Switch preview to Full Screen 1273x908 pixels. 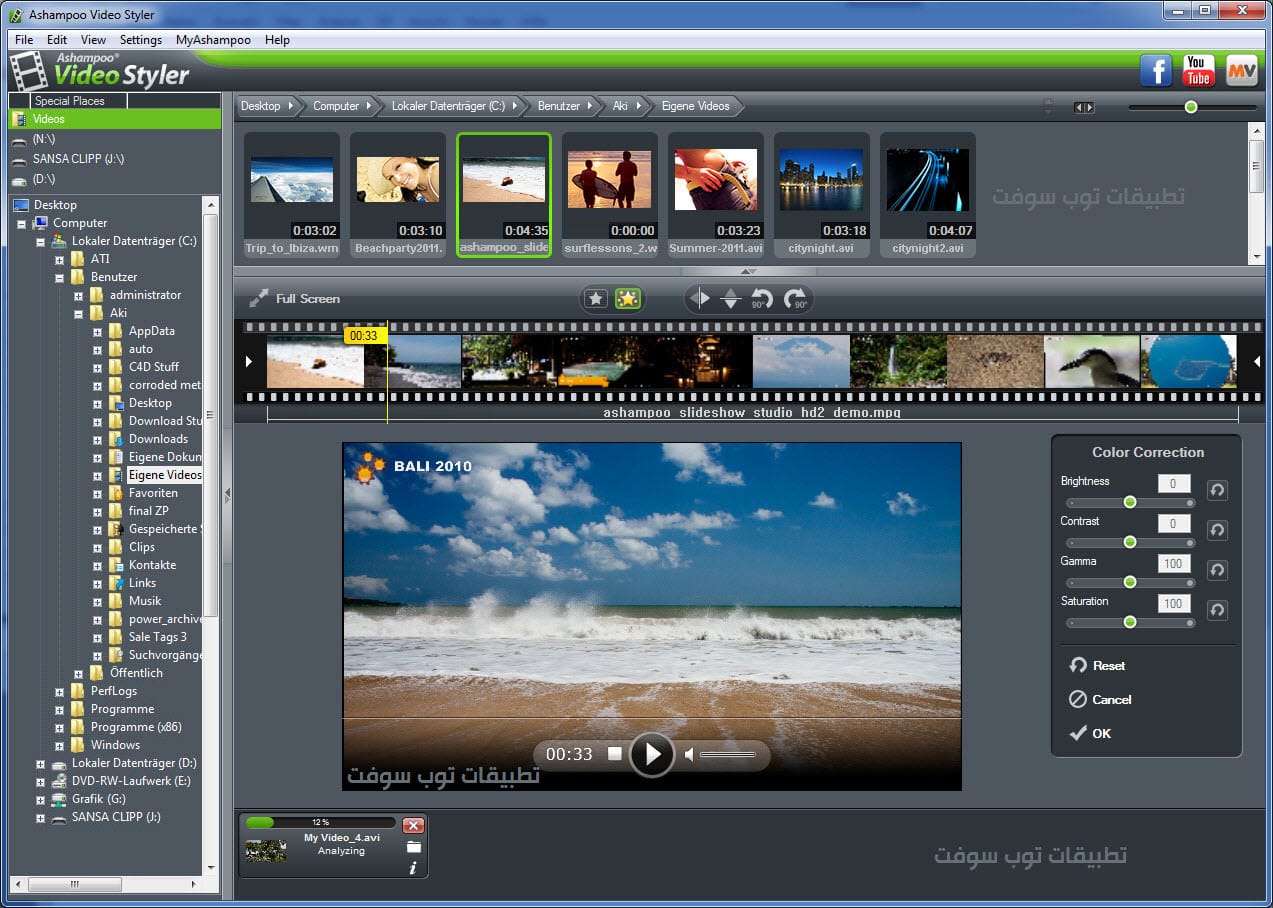click(x=295, y=298)
